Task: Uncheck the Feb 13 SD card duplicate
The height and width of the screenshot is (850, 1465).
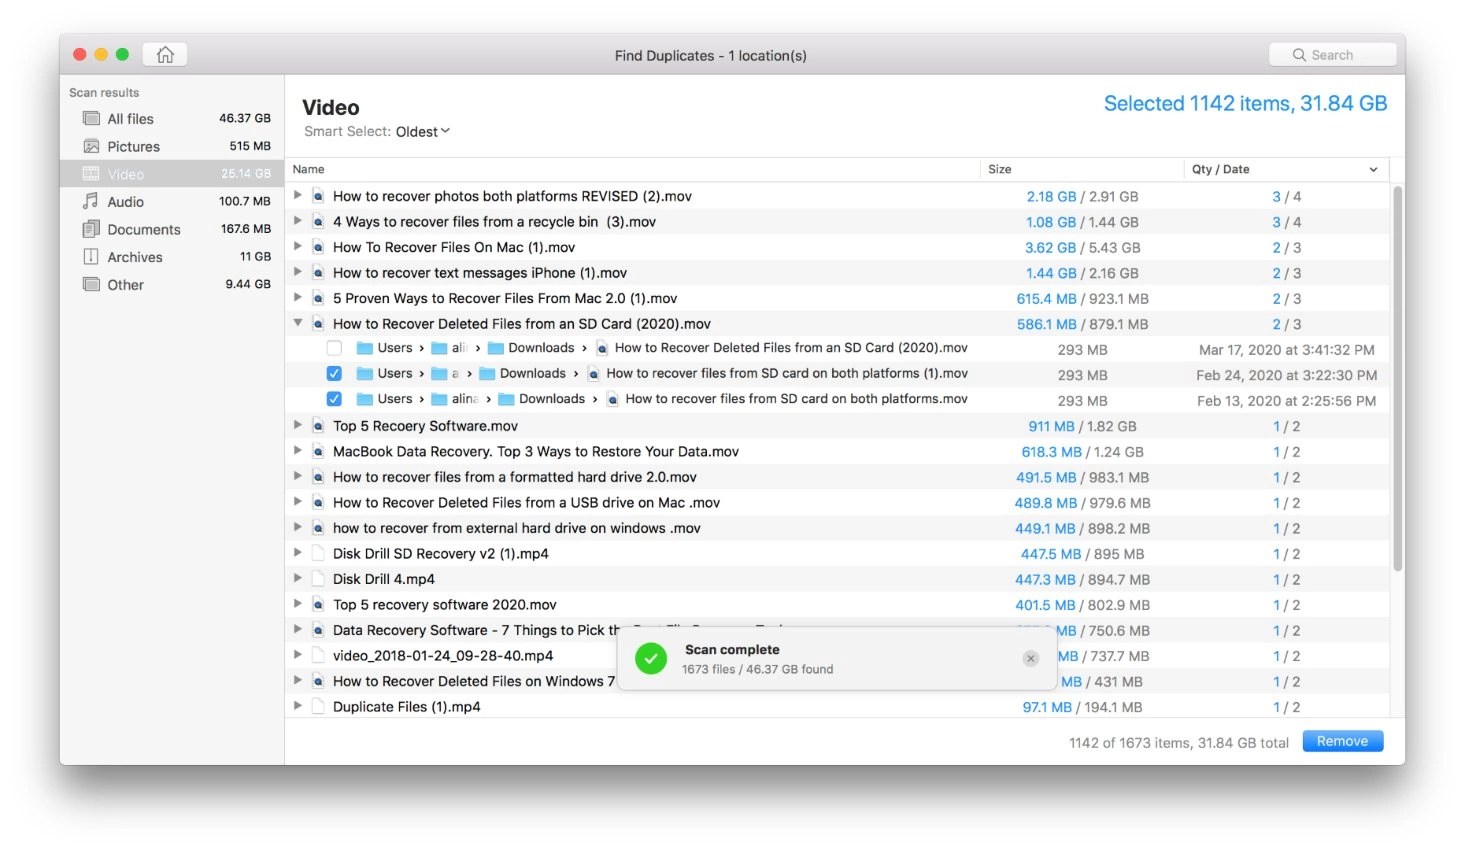Action: [333, 398]
